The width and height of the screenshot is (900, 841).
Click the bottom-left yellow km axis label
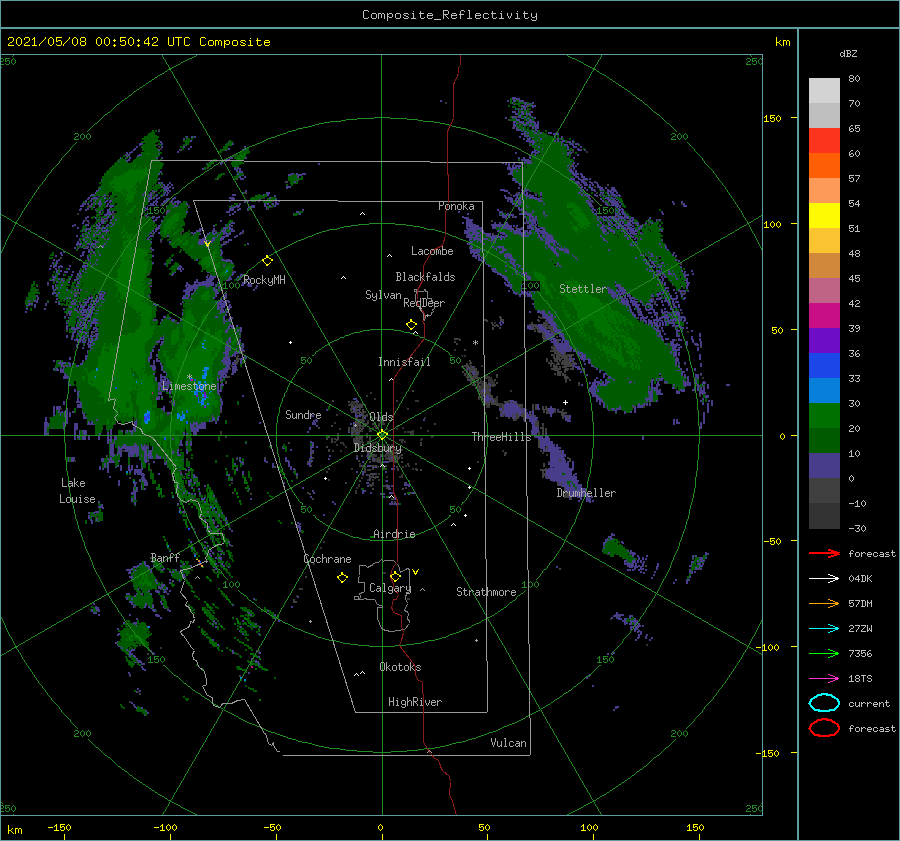(14, 830)
